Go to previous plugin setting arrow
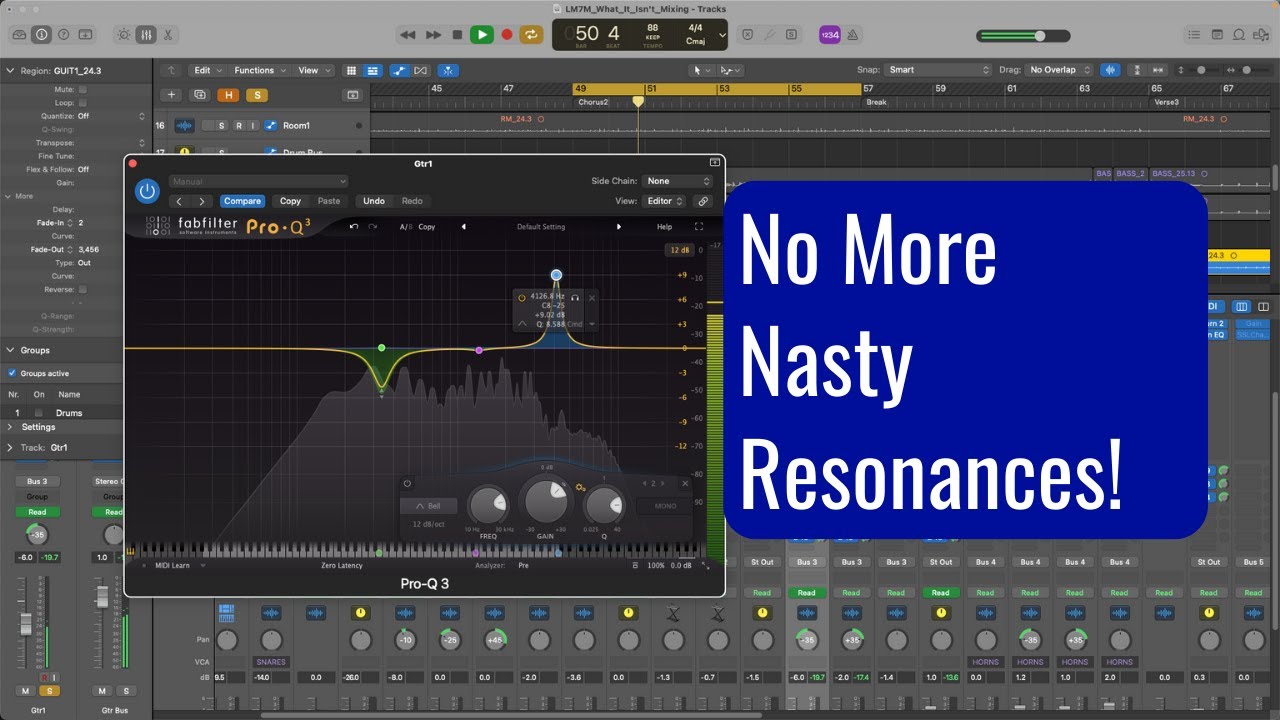This screenshot has height=720, width=1280. coord(179,201)
